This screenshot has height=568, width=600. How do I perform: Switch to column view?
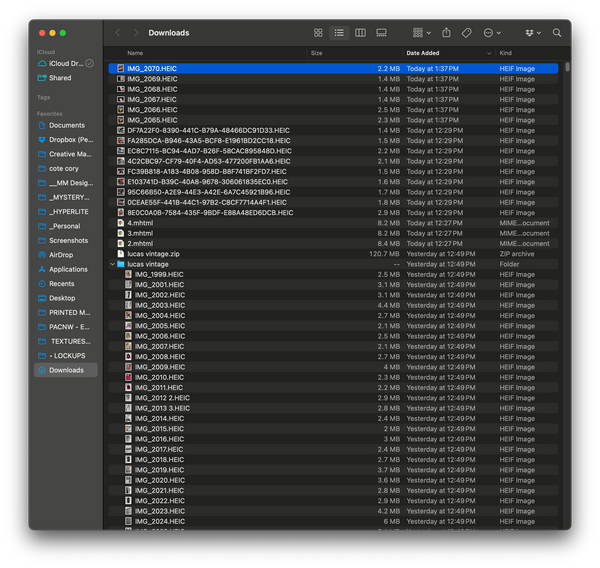pos(360,33)
